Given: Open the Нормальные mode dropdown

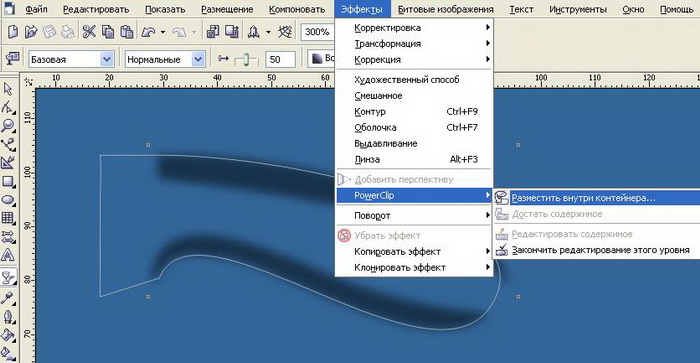Looking at the screenshot, I should click(198, 59).
